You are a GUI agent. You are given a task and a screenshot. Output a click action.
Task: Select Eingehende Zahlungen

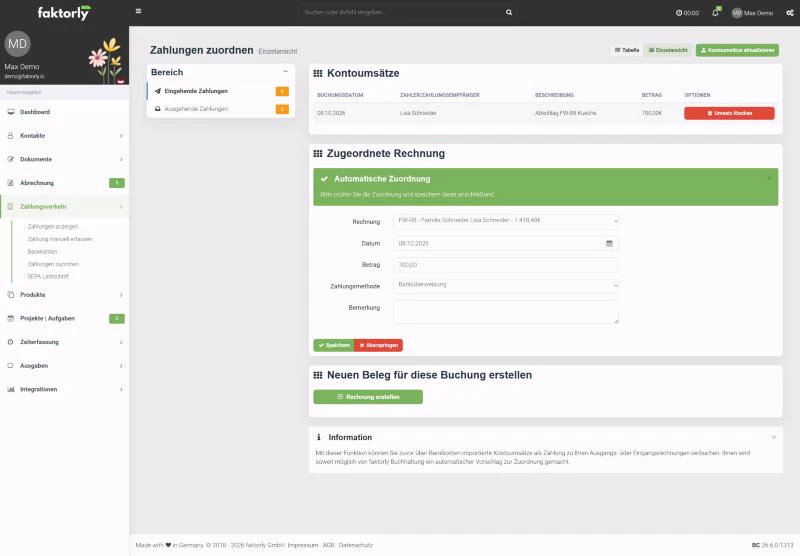(x=220, y=91)
